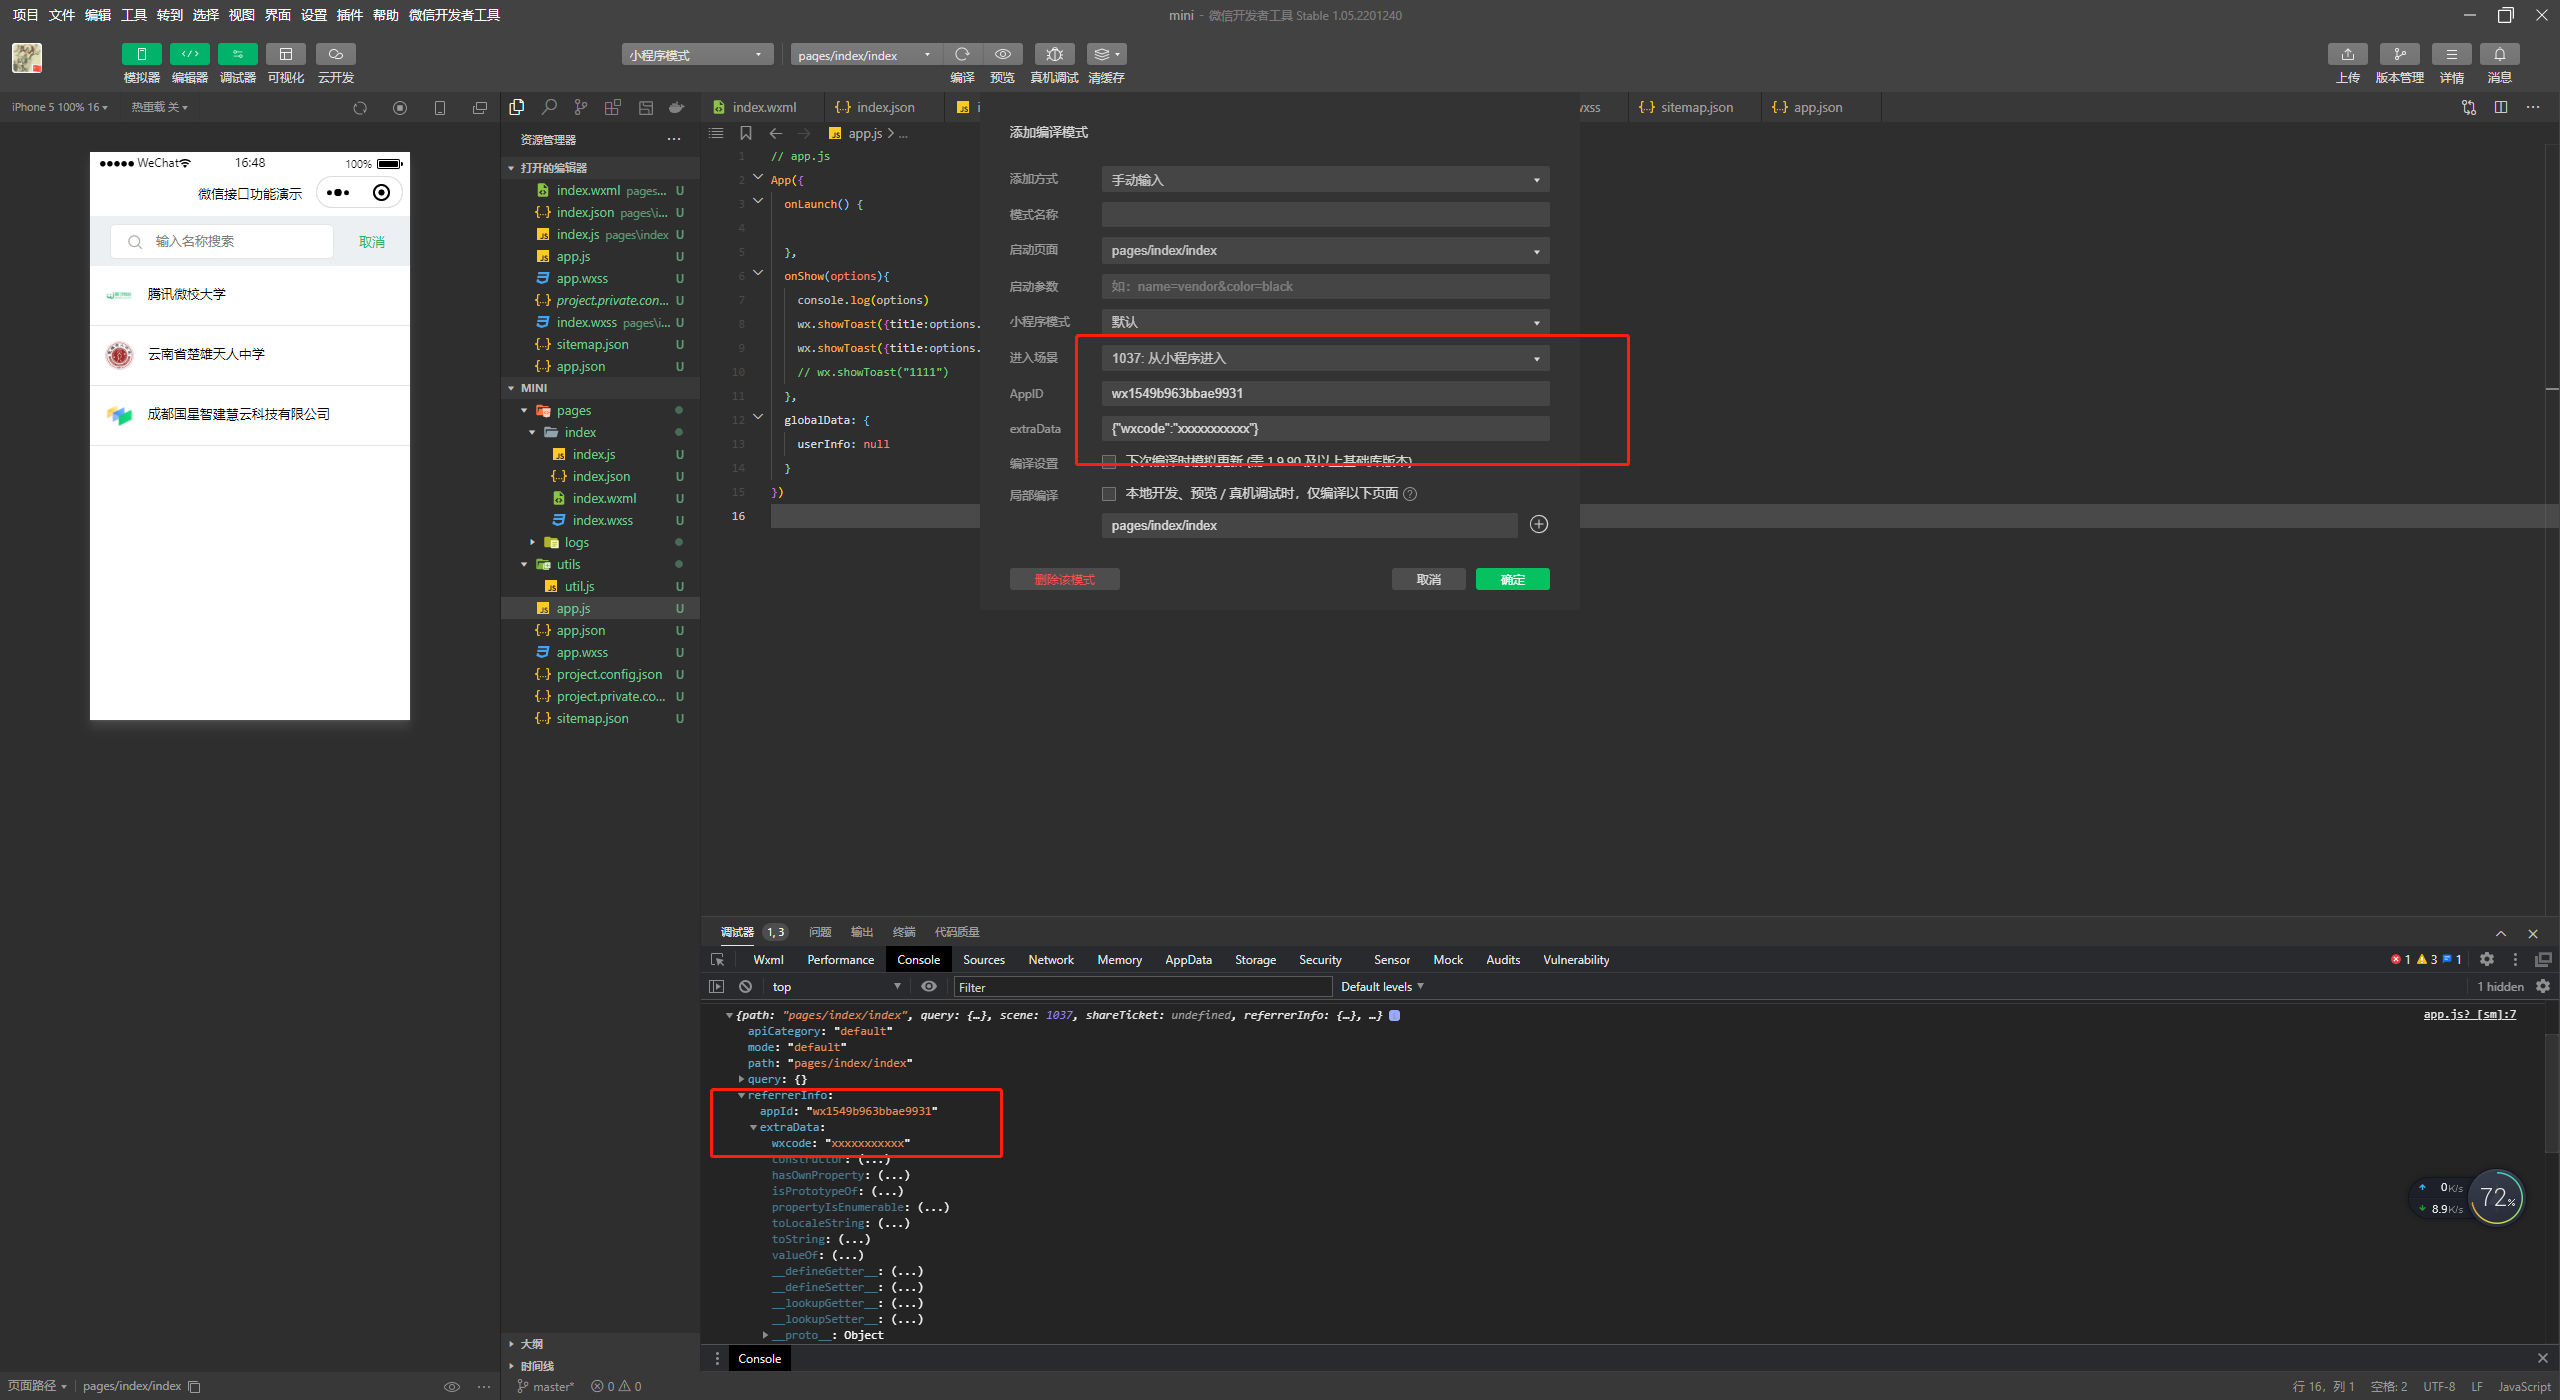2560x1400 pixels.
Task: Toggle the Debugger panel button
Action: (237, 54)
